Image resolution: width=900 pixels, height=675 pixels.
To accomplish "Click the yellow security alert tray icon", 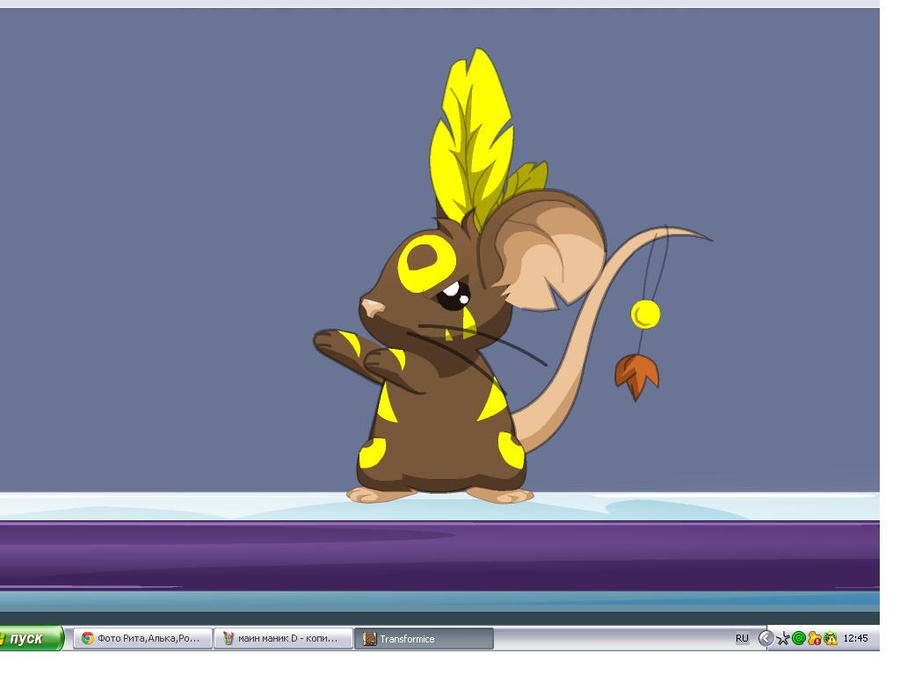I will click(x=814, y=638).
